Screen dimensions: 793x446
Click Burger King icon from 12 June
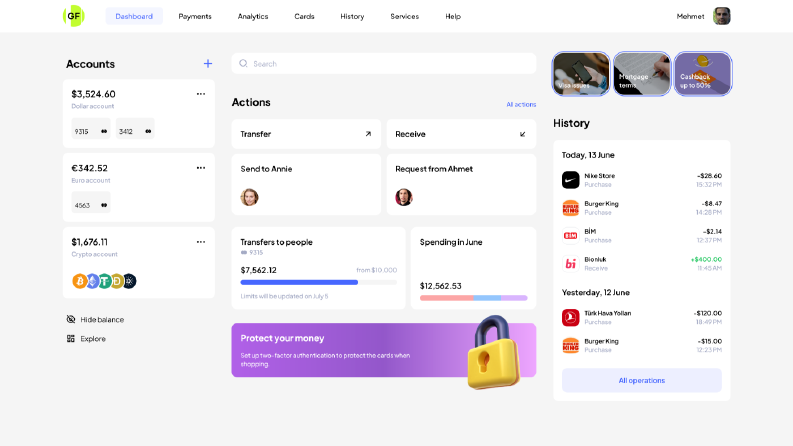(570, 345)
